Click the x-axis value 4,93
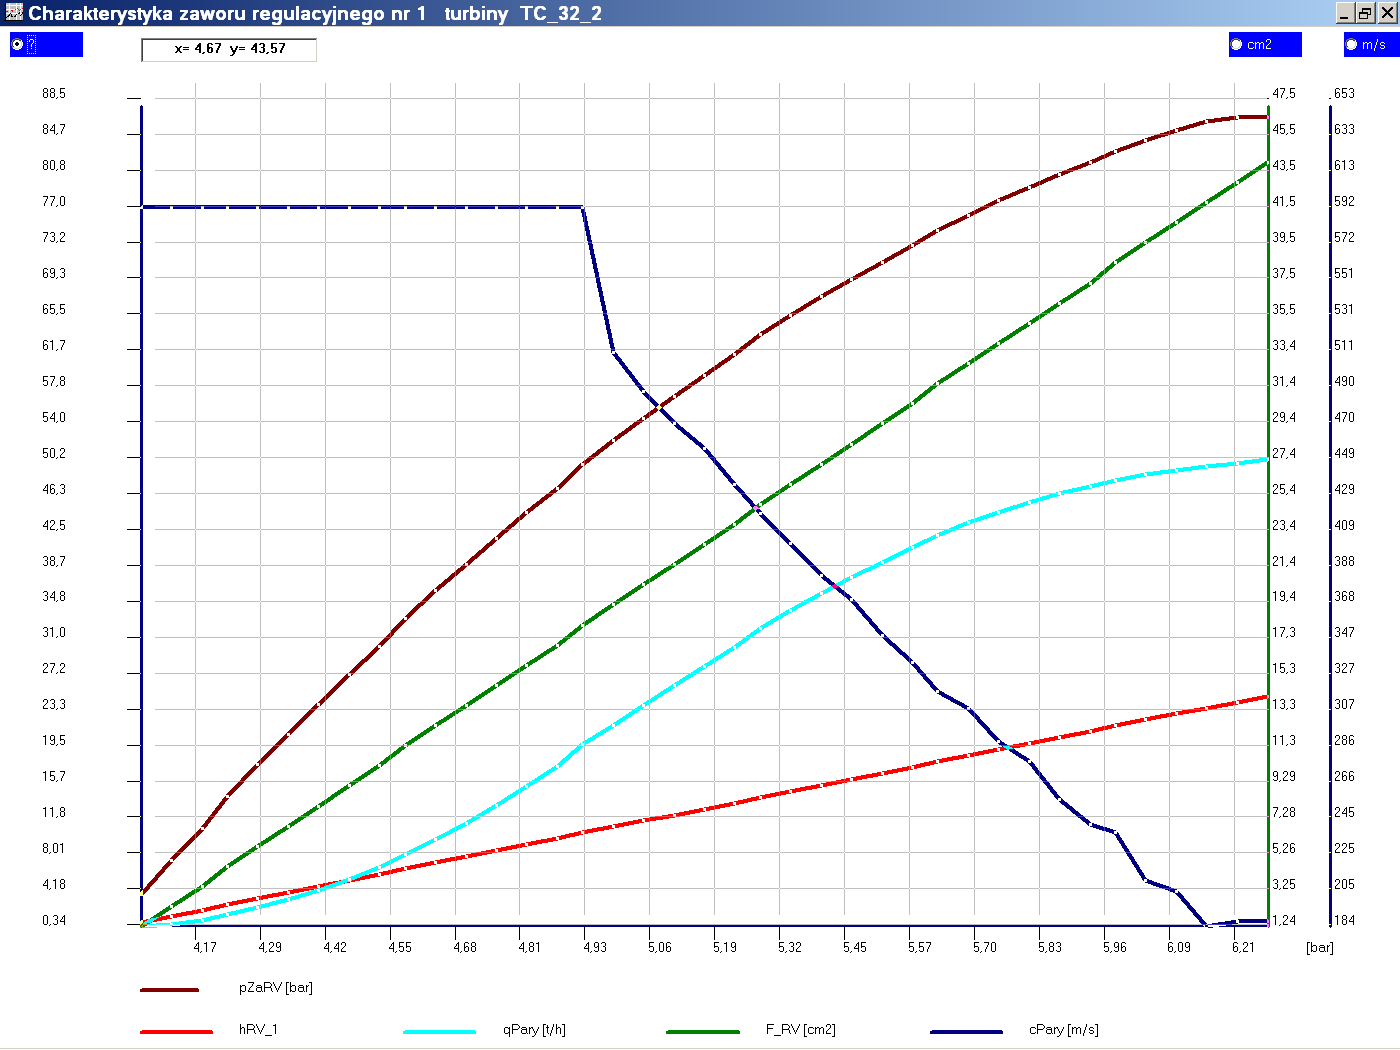Screen dimensions: 1400x1050 (595, 948)
